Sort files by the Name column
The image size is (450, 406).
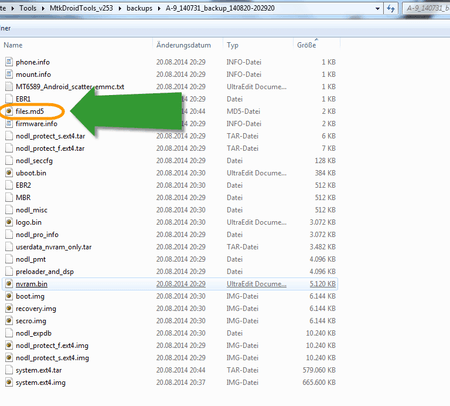77,45
